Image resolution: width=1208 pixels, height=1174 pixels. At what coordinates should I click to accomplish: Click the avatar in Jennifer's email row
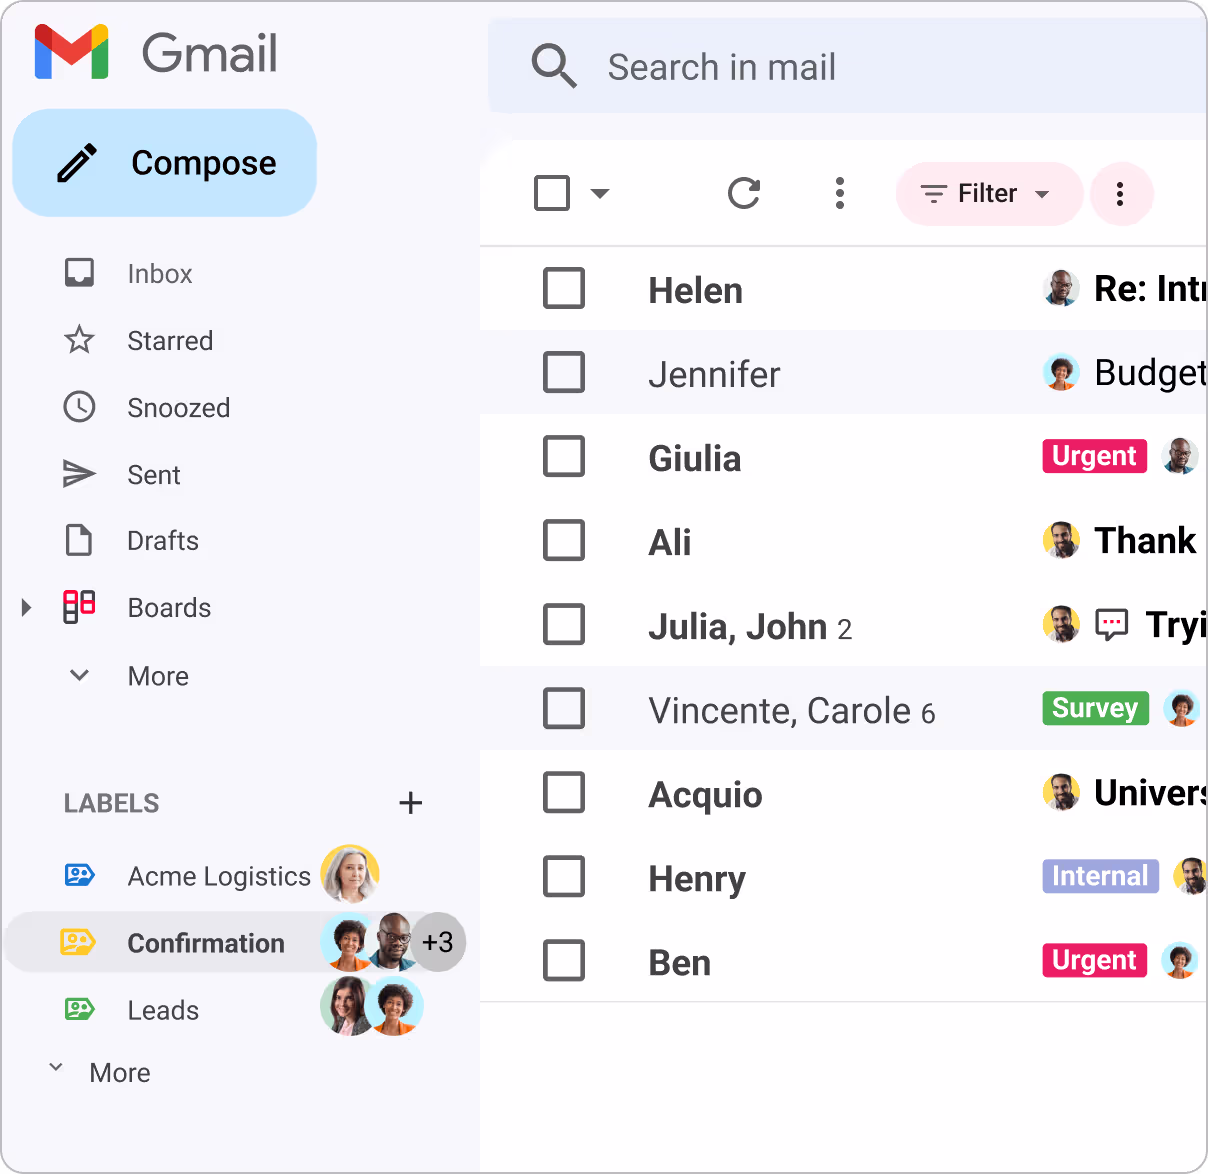click(x=1061, y=372)
